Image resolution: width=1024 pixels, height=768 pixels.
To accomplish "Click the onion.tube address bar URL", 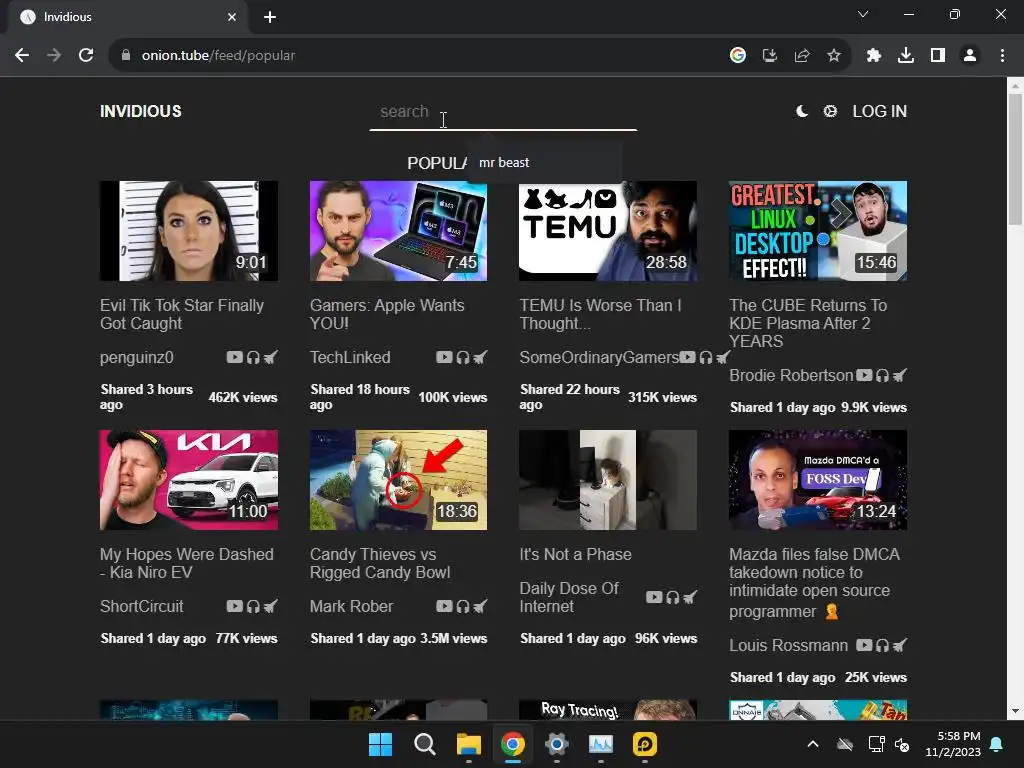I will coord(218,56).
